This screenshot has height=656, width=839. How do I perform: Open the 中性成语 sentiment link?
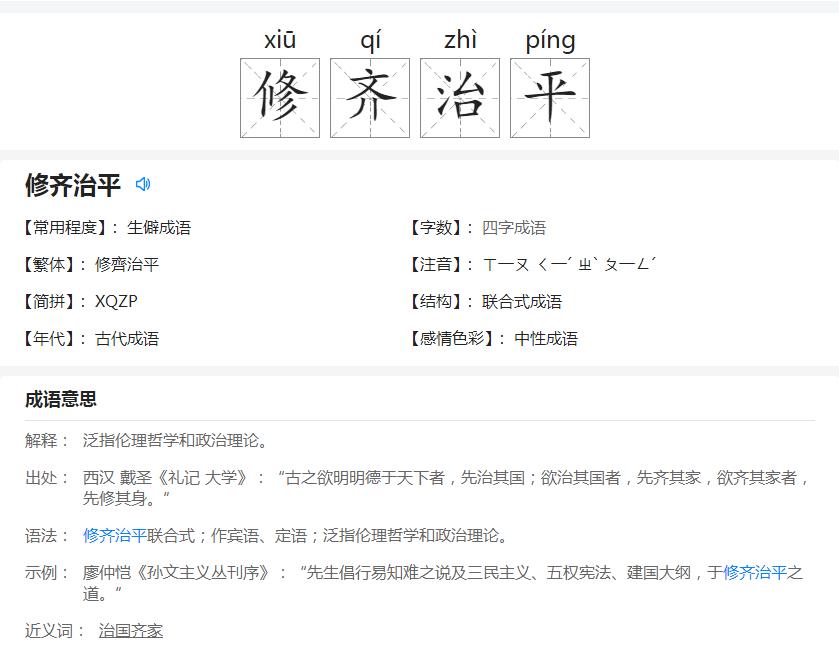546,339
